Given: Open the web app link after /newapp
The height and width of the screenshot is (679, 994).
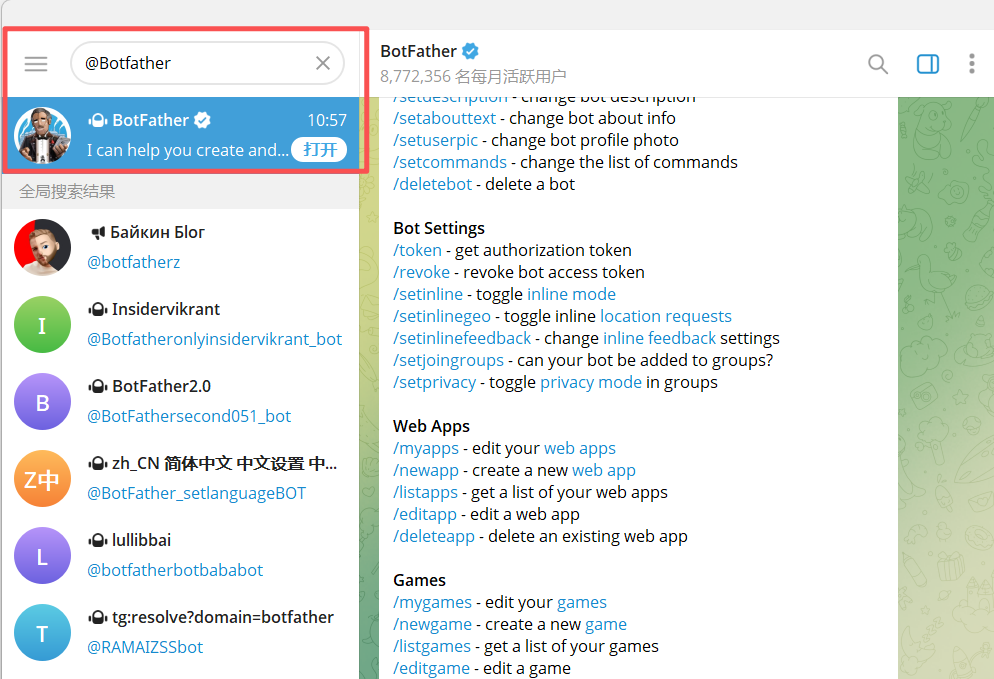Looking at the screenshot, I should click(x=604, y=470).
